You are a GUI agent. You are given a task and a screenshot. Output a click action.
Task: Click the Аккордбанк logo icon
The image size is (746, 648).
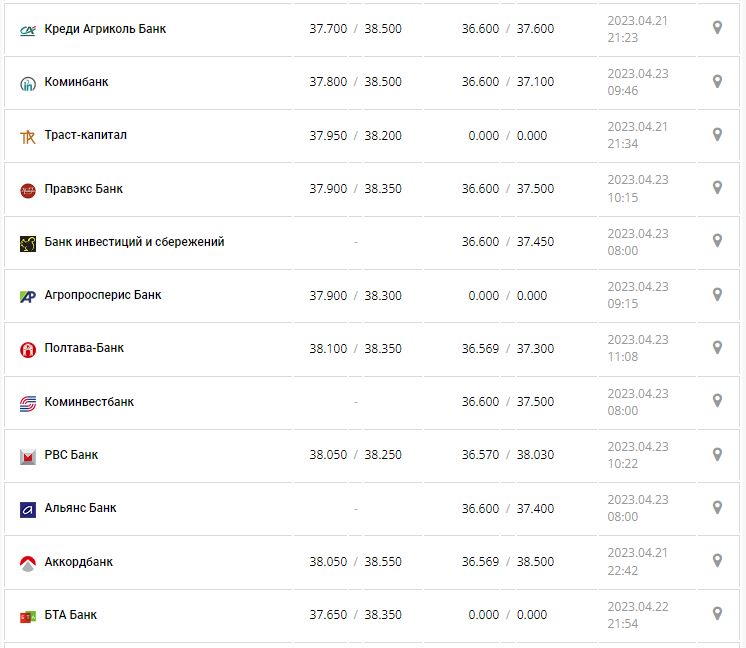point(28,563)
